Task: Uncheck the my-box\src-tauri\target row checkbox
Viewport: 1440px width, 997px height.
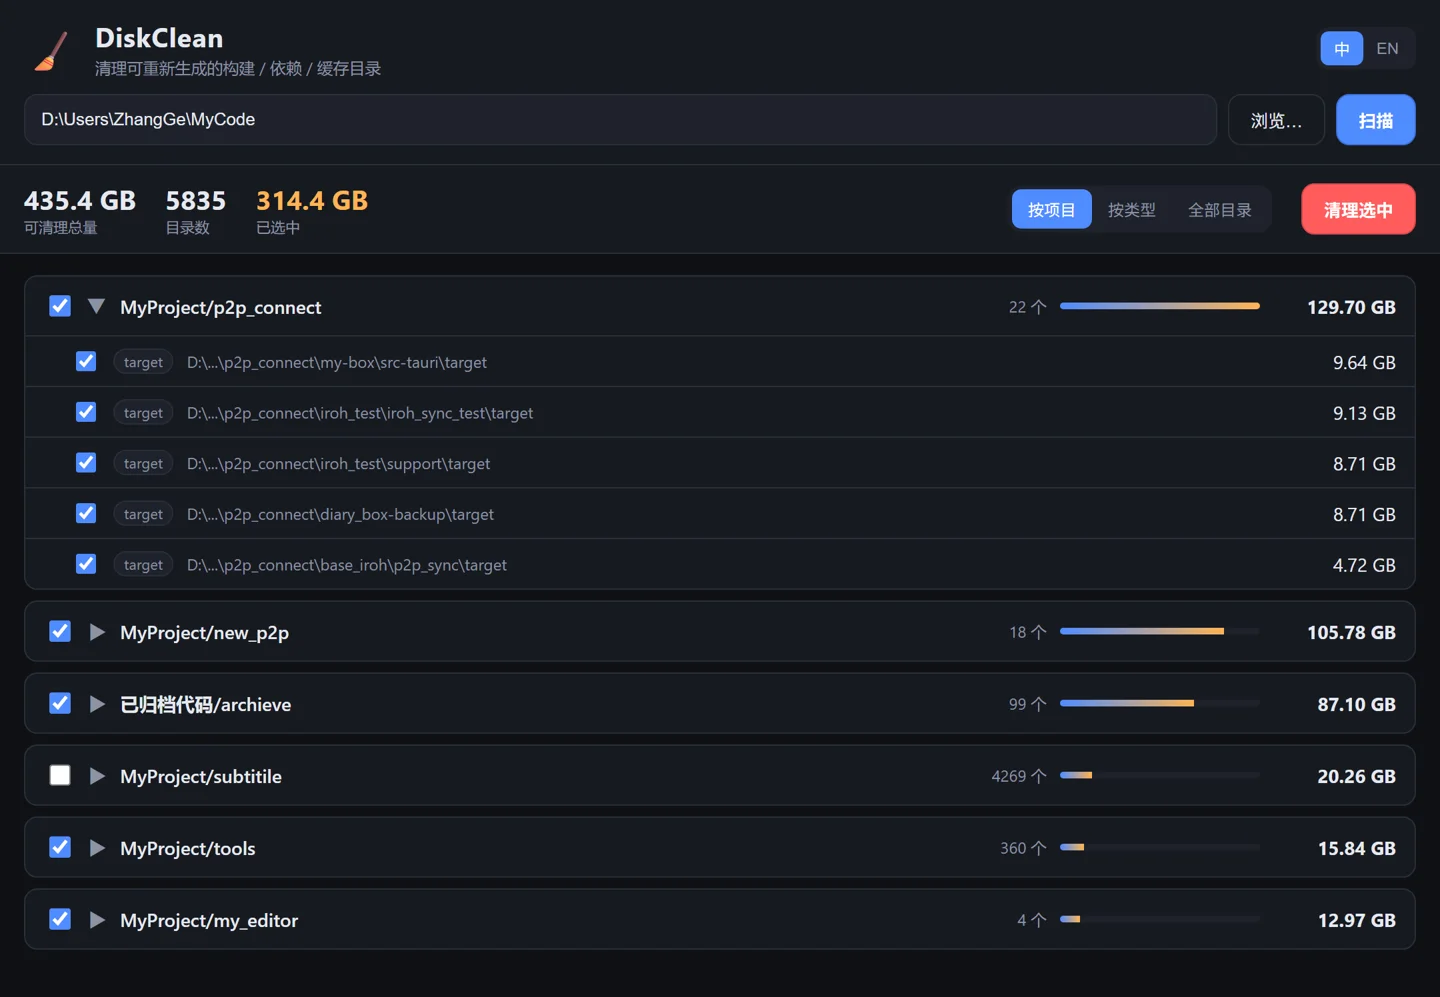Action: pyautogui.click(x=86, y=361)
